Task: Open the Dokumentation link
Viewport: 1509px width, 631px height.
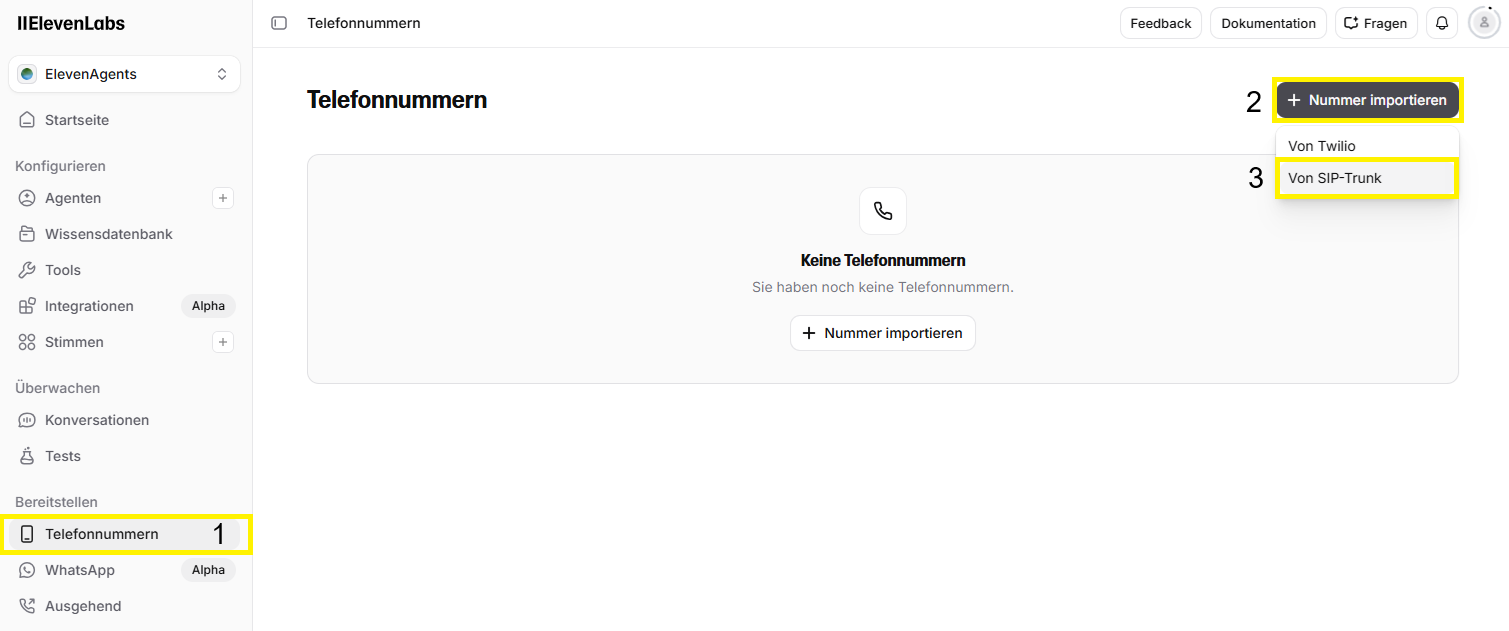Action: [1268, 23]
